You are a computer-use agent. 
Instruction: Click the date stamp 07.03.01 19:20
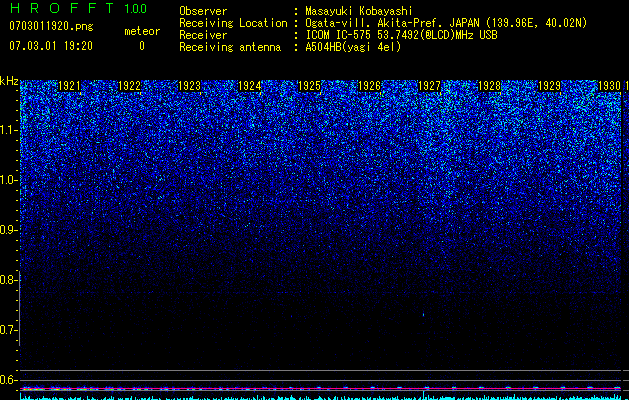click(51, 46)
